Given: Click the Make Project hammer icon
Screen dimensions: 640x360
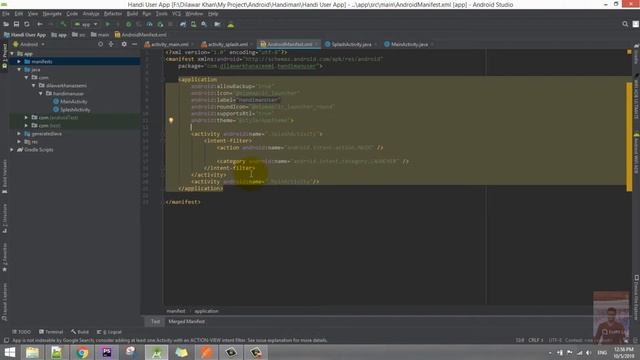Looking at the screenshot, I should (63, 24).
